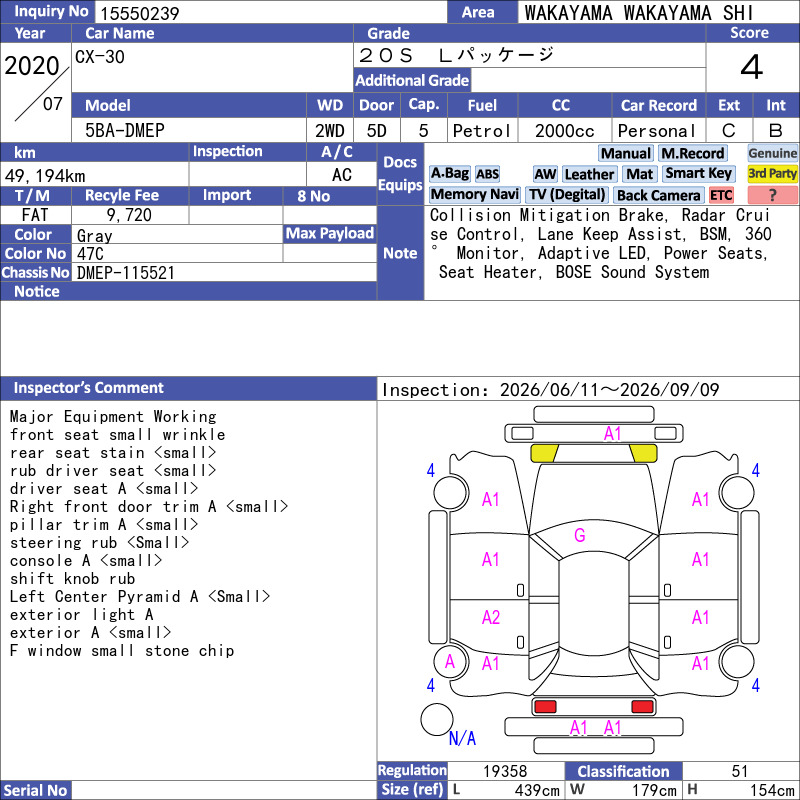Click the Manual equipment badge

(x=625, y=153)
